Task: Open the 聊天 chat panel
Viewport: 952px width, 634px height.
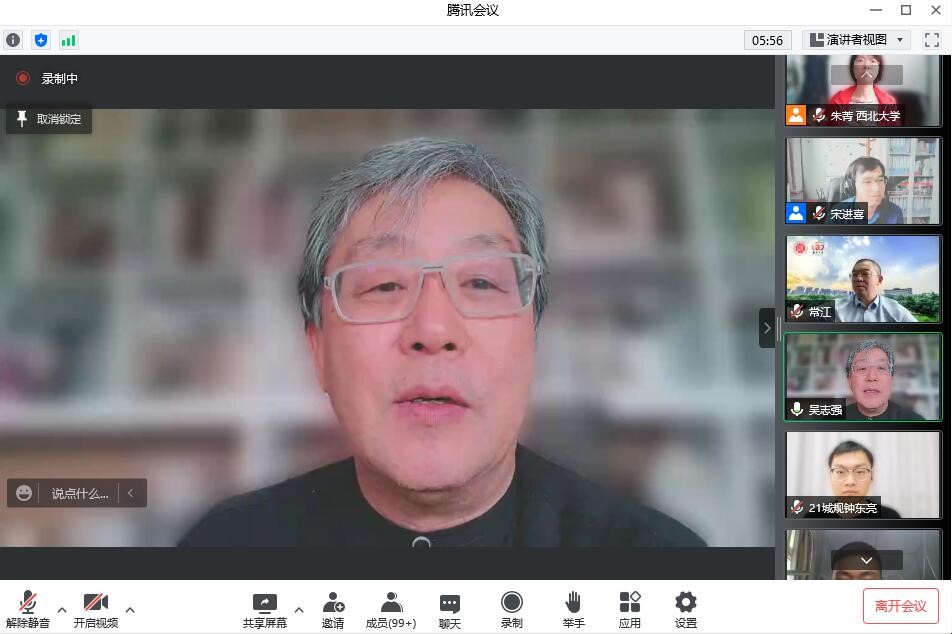Action: click(450, 609)
